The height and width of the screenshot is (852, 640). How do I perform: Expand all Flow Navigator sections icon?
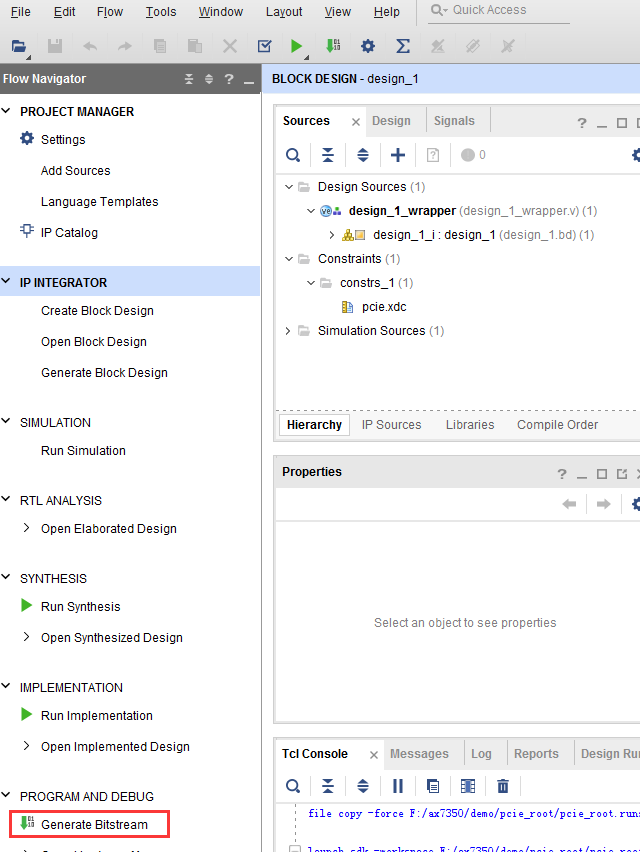click(x=209, y=79)
